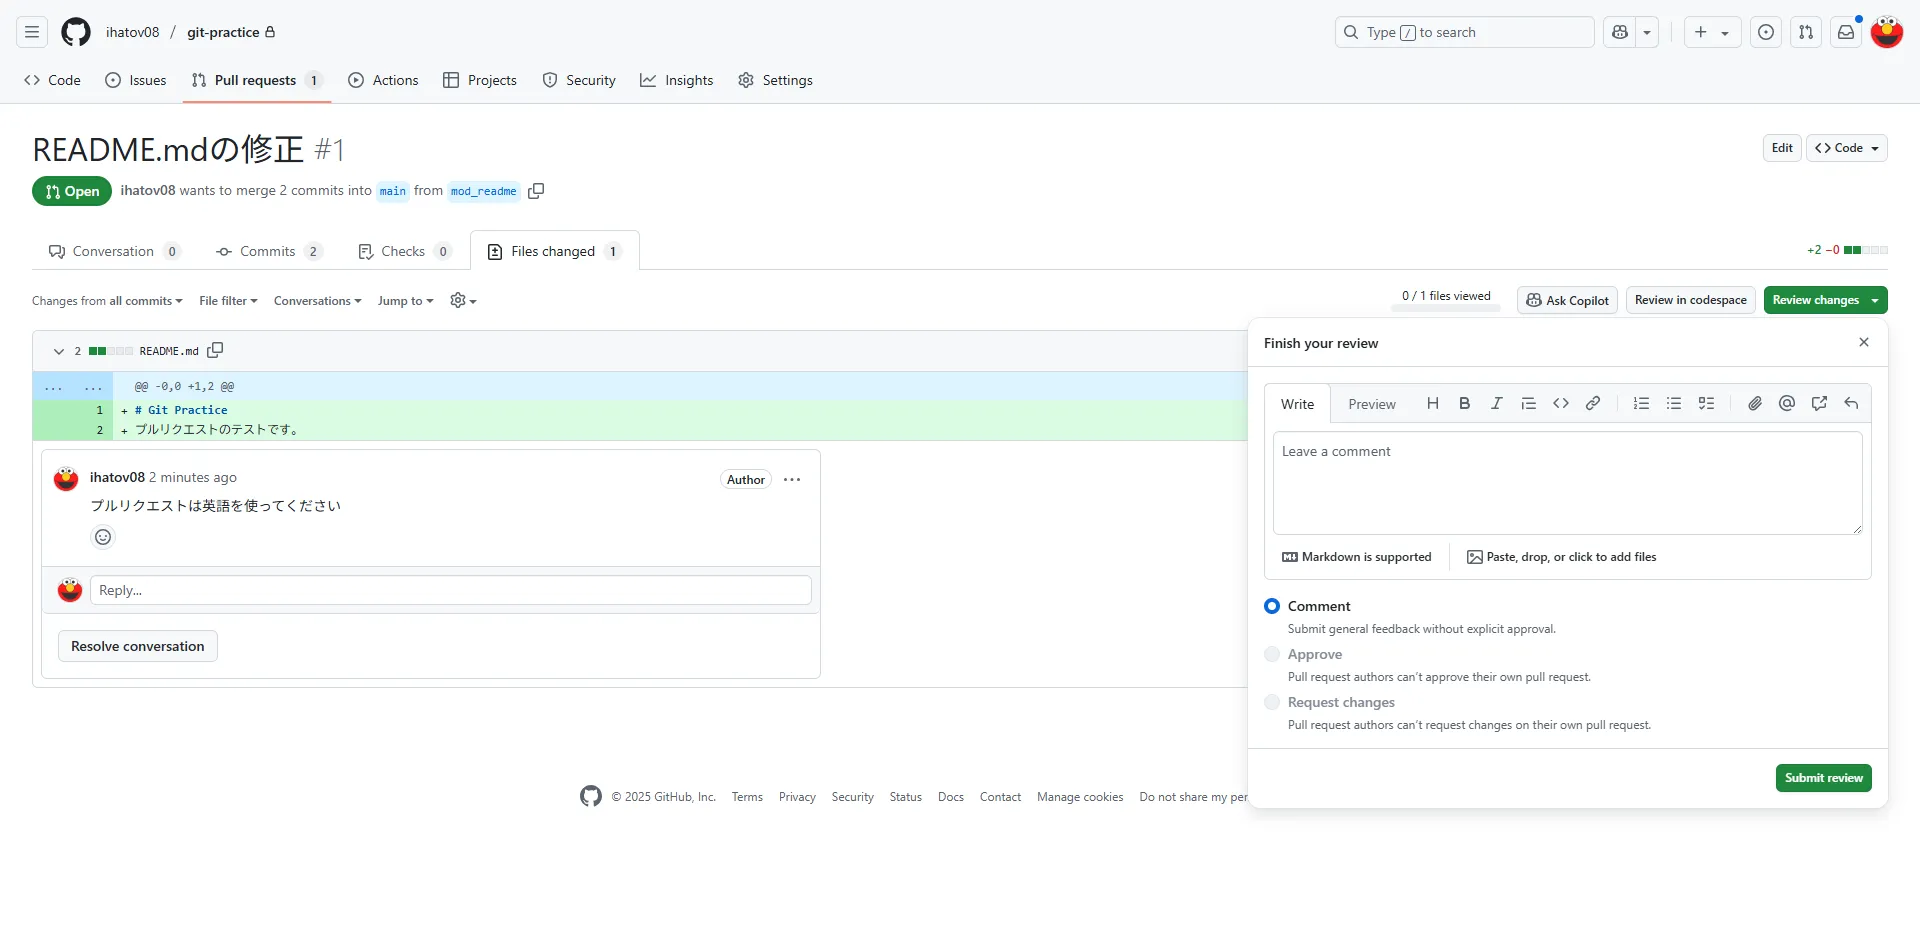Reference an issue or pull request icon

pos(1820,403)
